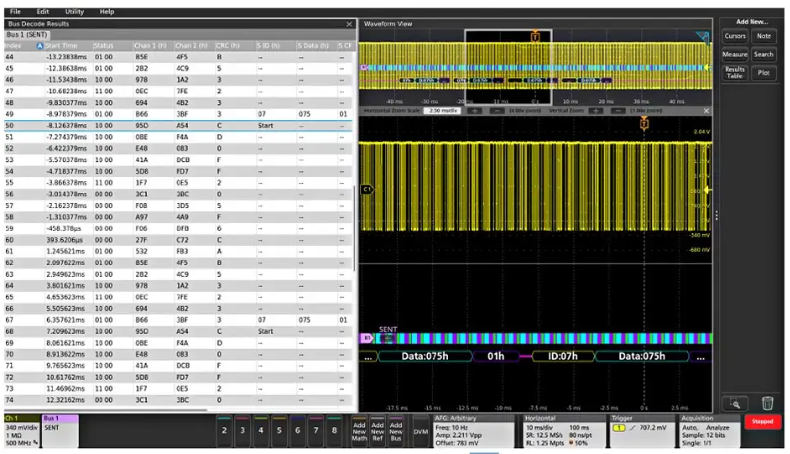The height and width of the screenshot is (454, 790).
Task: Click the Horizontal Zoom Scale value field
Action: 442,110
